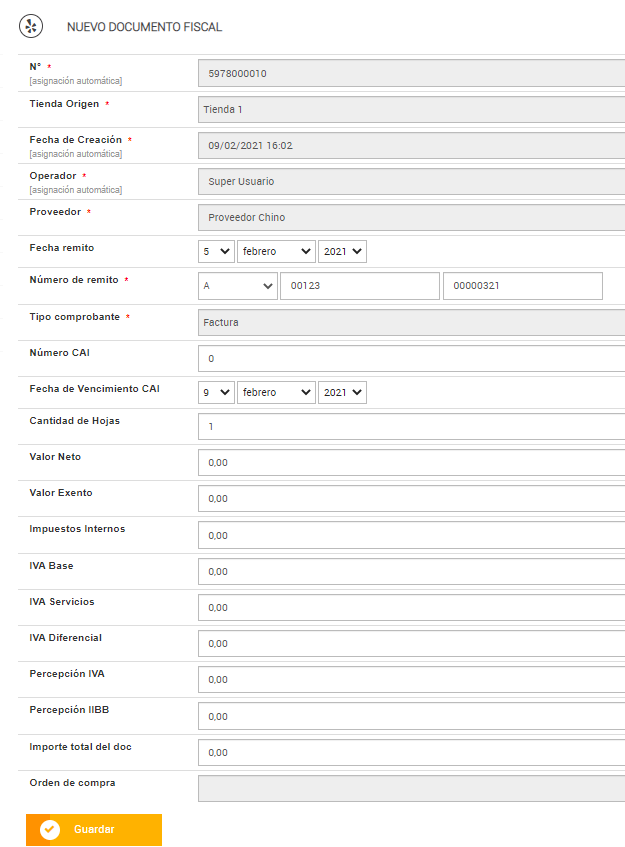The width and height of the screenshot is (625, 847).
Task: Focus the Importe total del doc field
Action: [411, 752]
